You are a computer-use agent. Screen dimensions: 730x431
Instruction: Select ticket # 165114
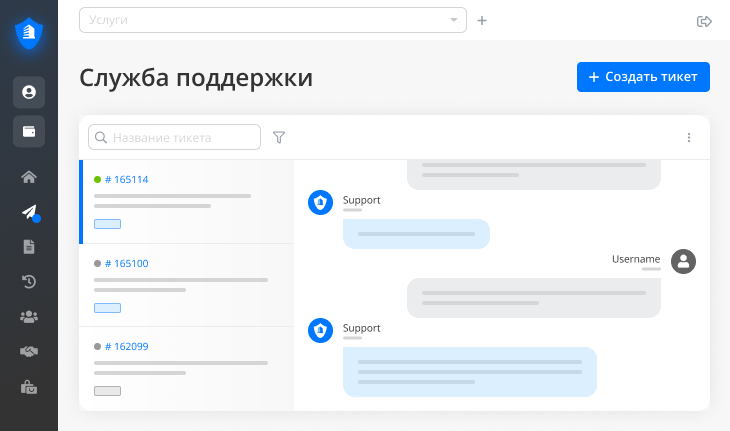(126, 180)
